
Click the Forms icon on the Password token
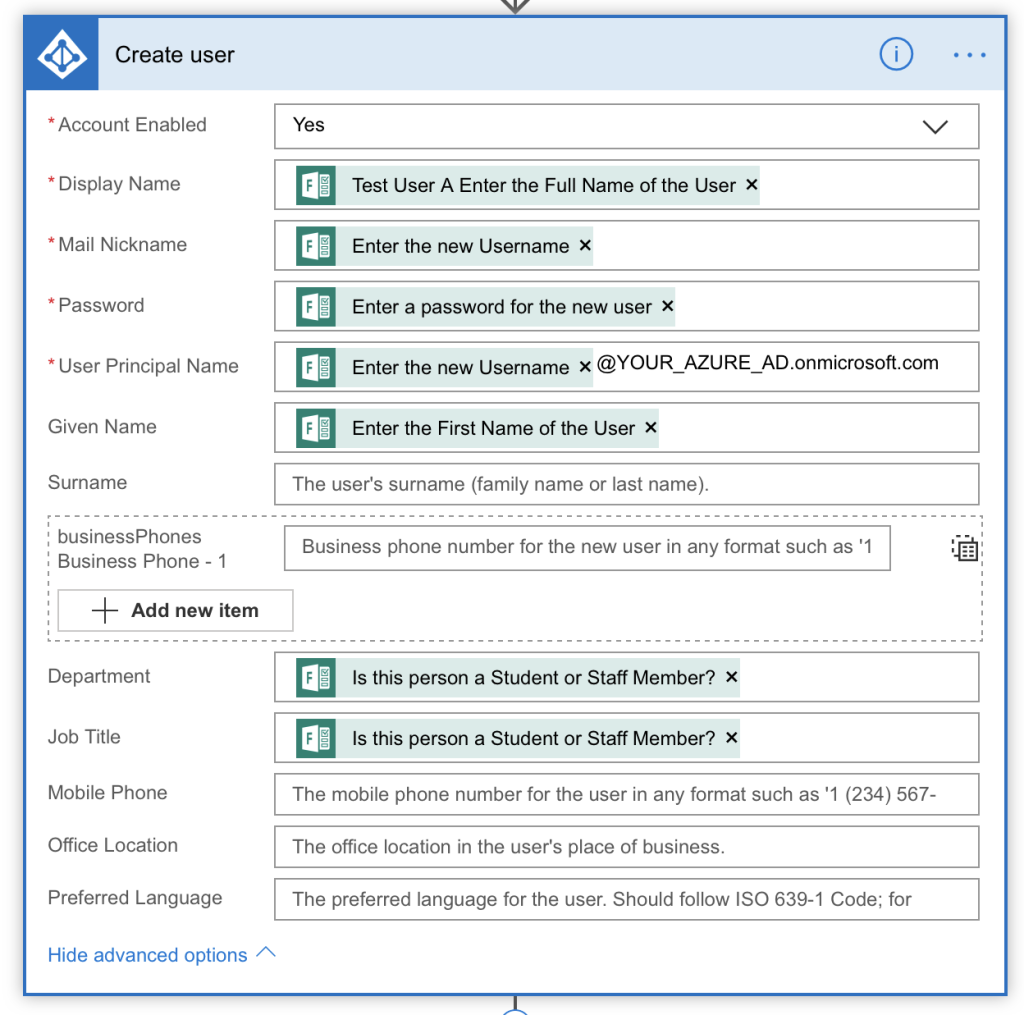pos(318,306)
